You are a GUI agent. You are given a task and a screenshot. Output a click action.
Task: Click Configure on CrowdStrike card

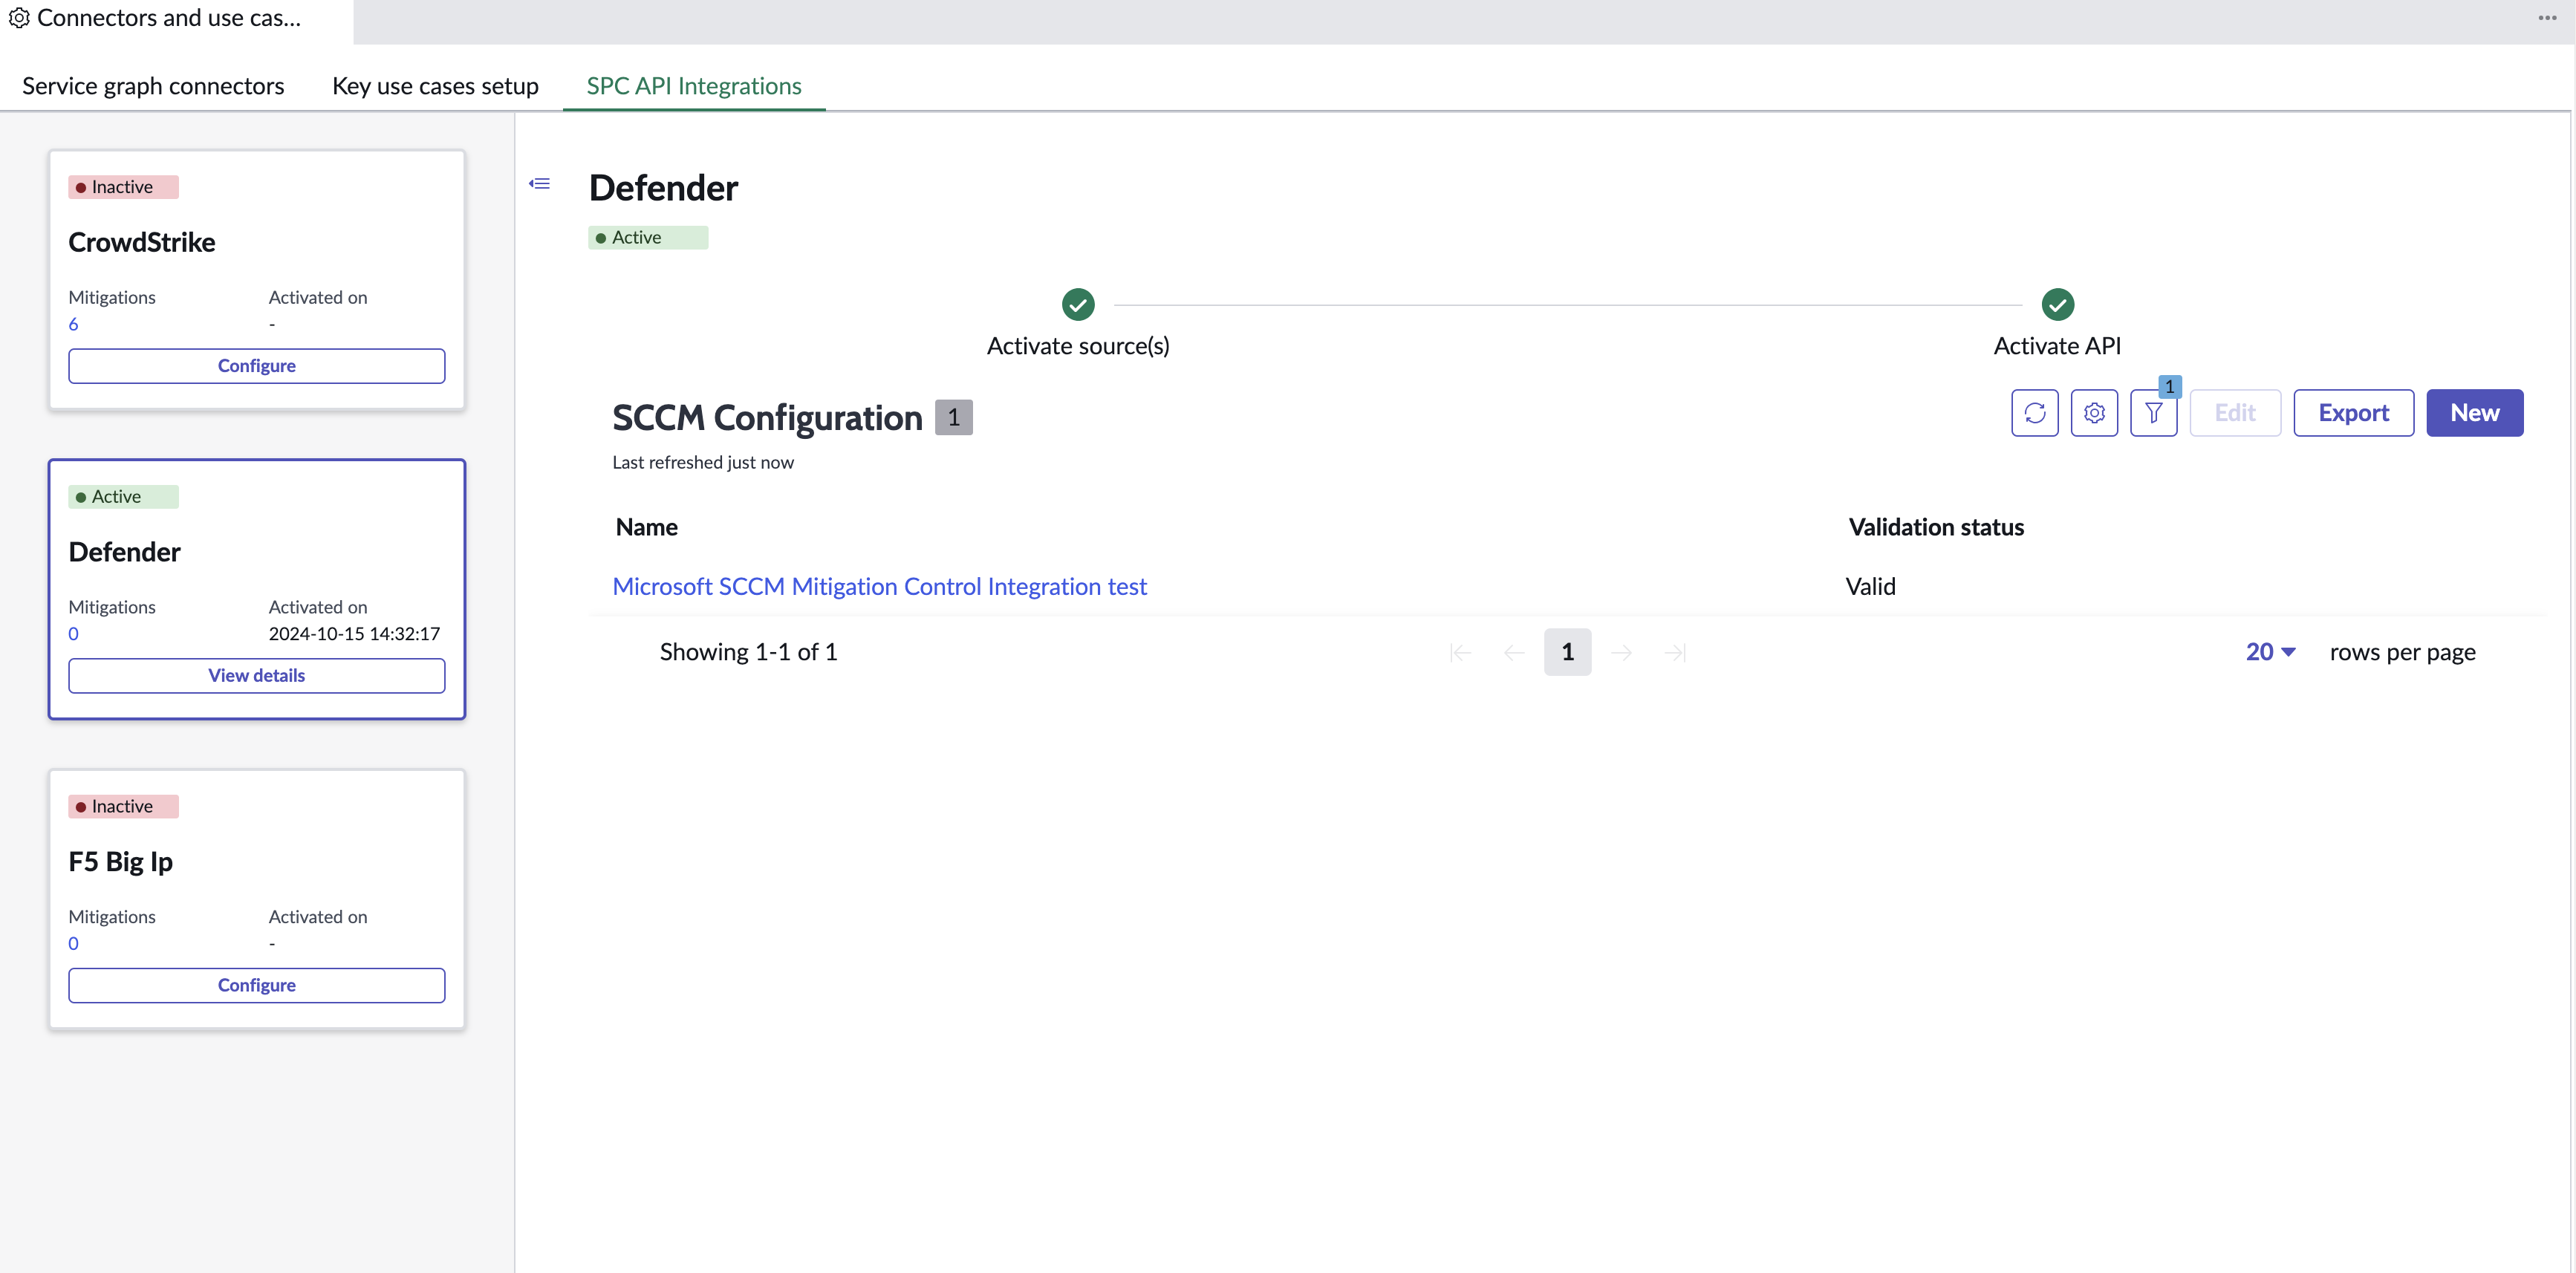[257, 366]
